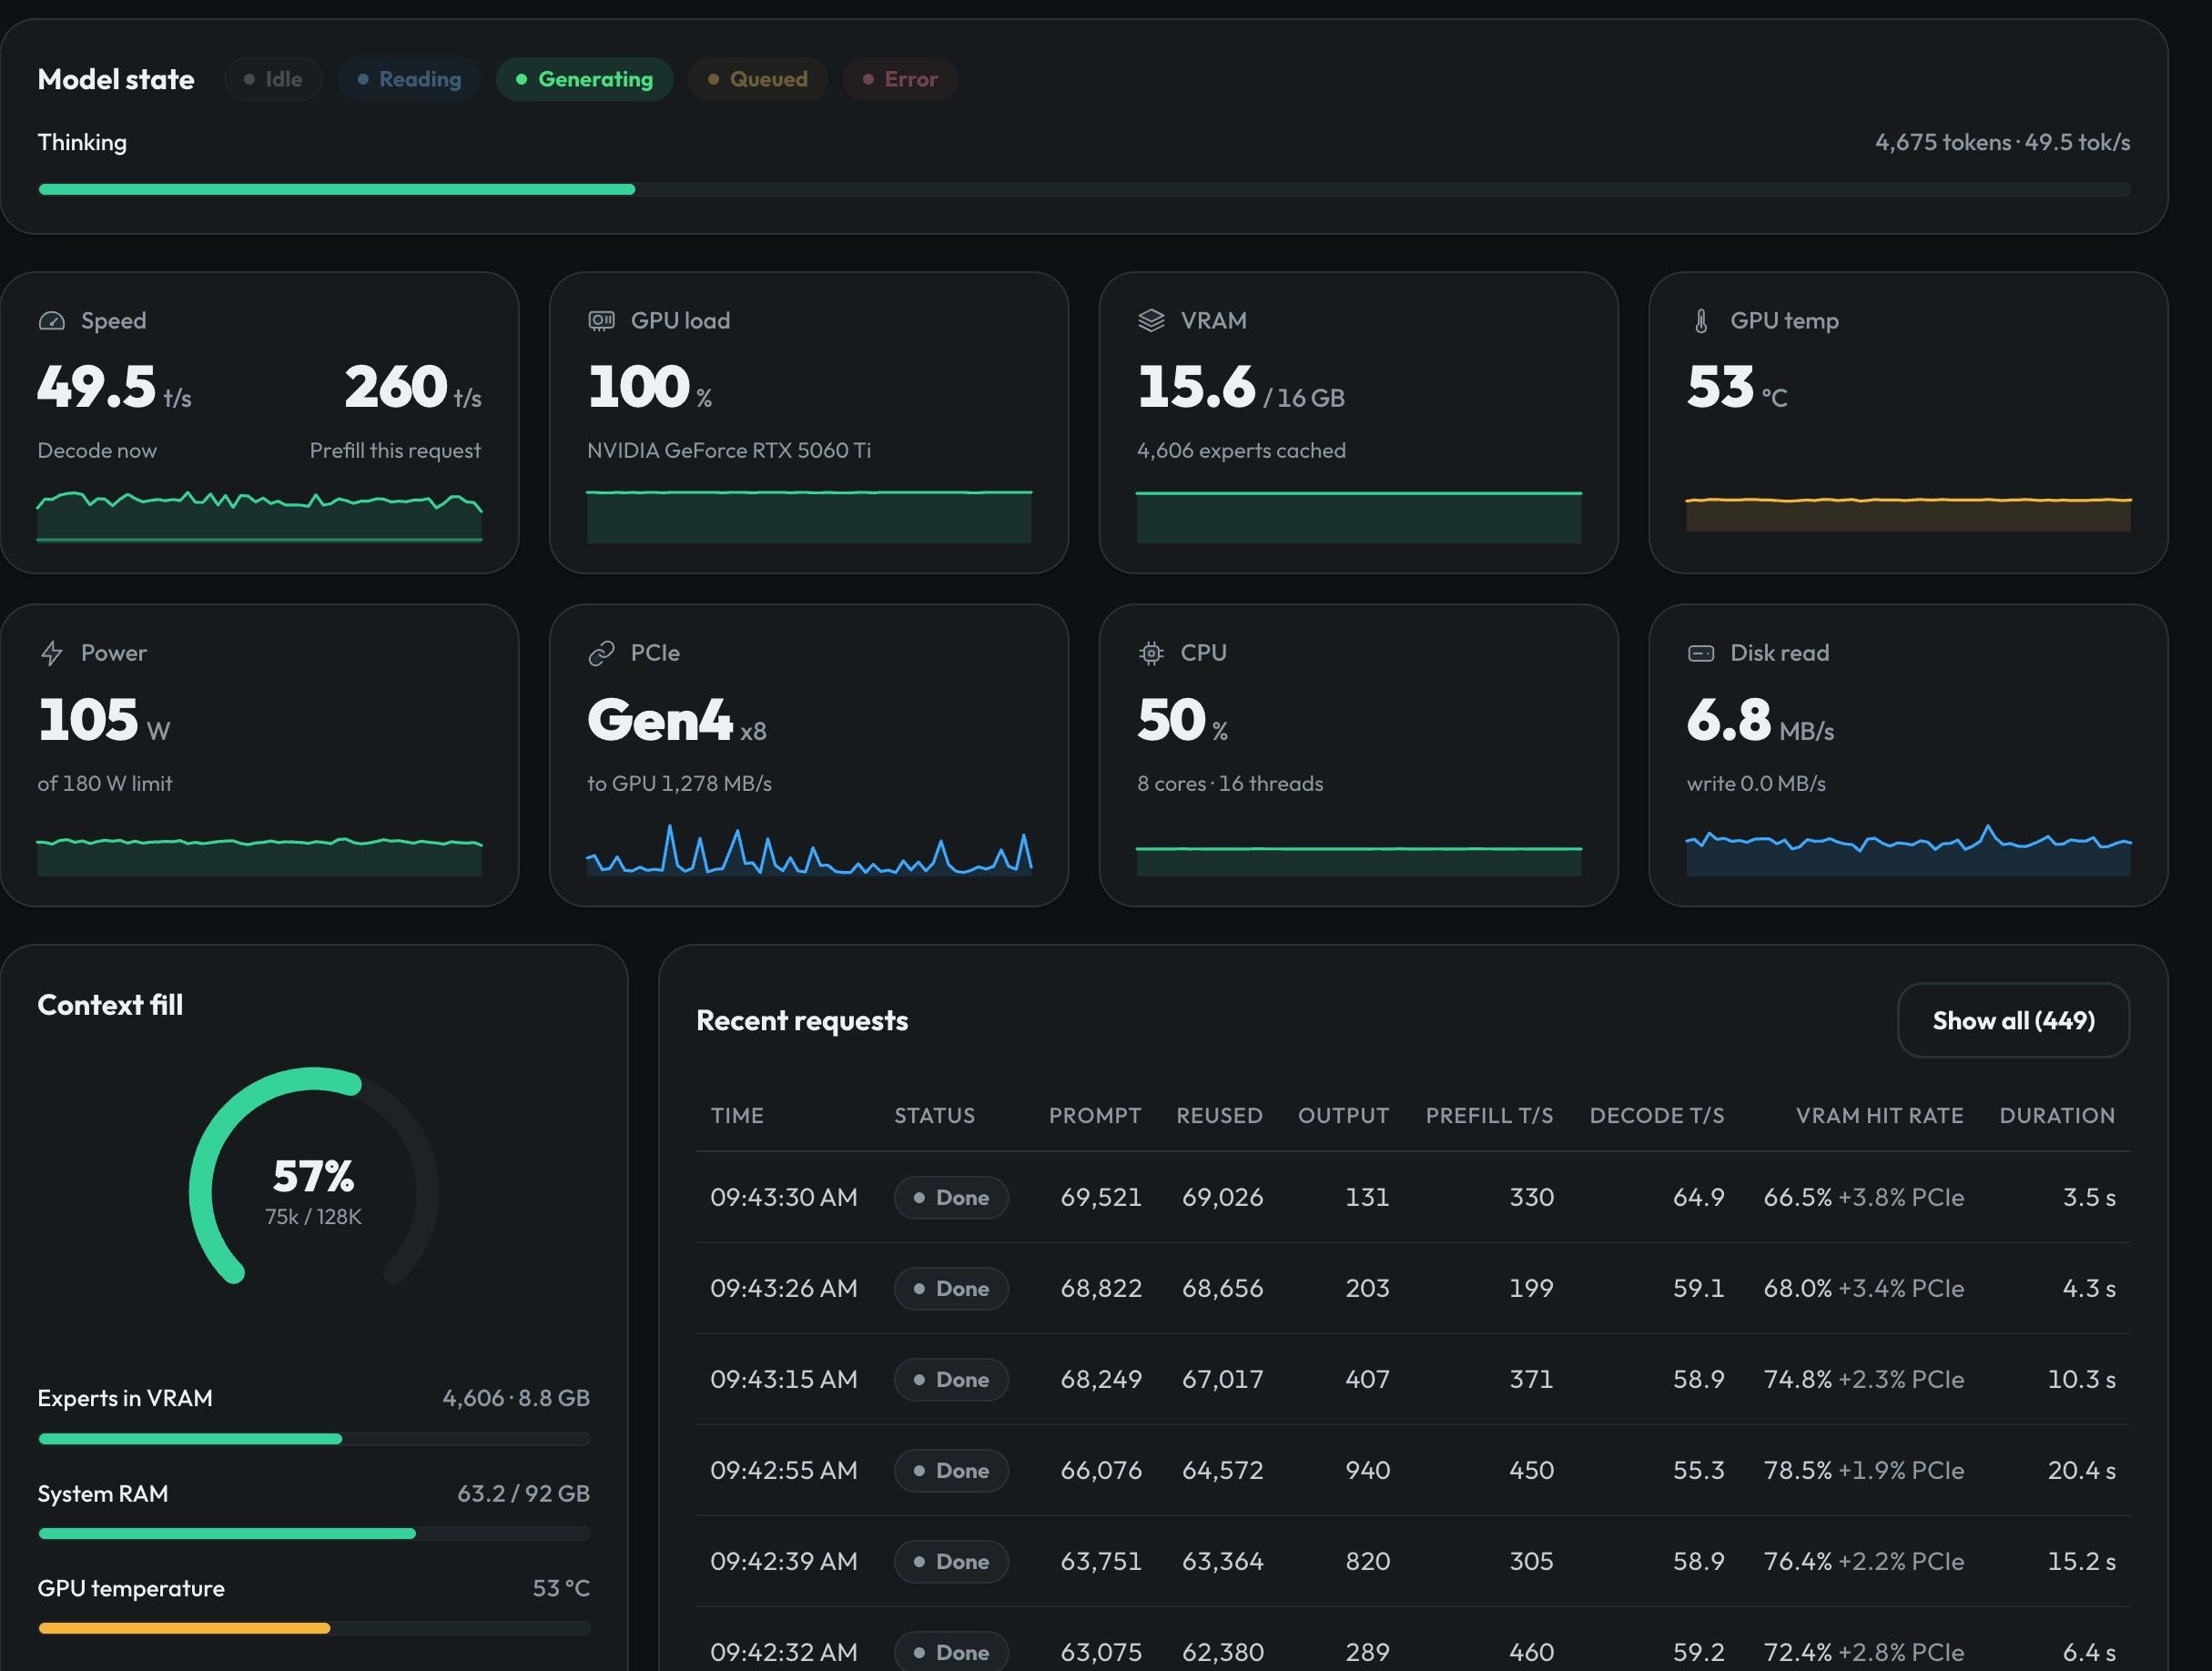2212x1671 pixels.
Task: Click the DURATION column header
Action: click(2057, 1115)
